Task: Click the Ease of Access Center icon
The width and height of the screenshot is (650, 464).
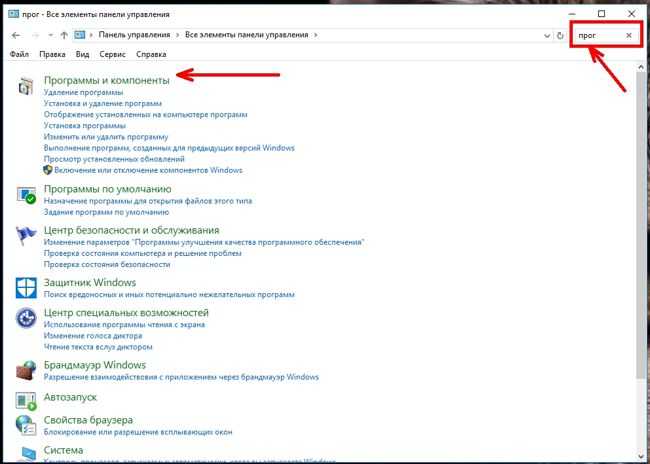Action: (x=26, y=318)
